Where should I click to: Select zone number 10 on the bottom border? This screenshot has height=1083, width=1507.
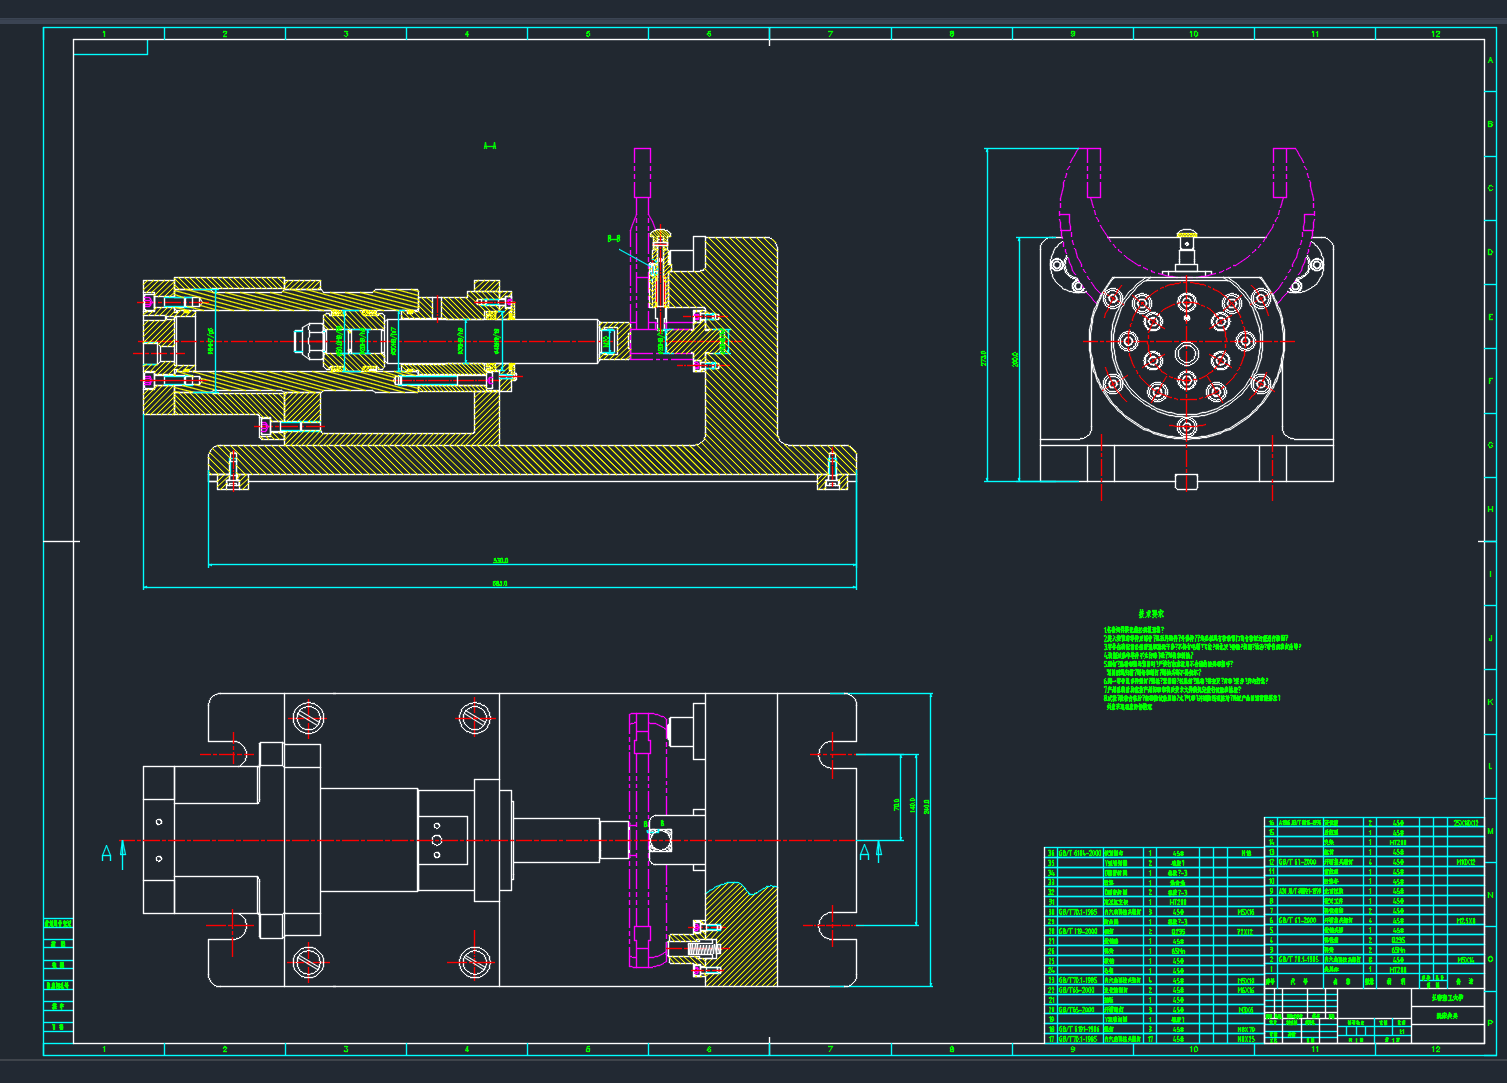(1194, 1049)
